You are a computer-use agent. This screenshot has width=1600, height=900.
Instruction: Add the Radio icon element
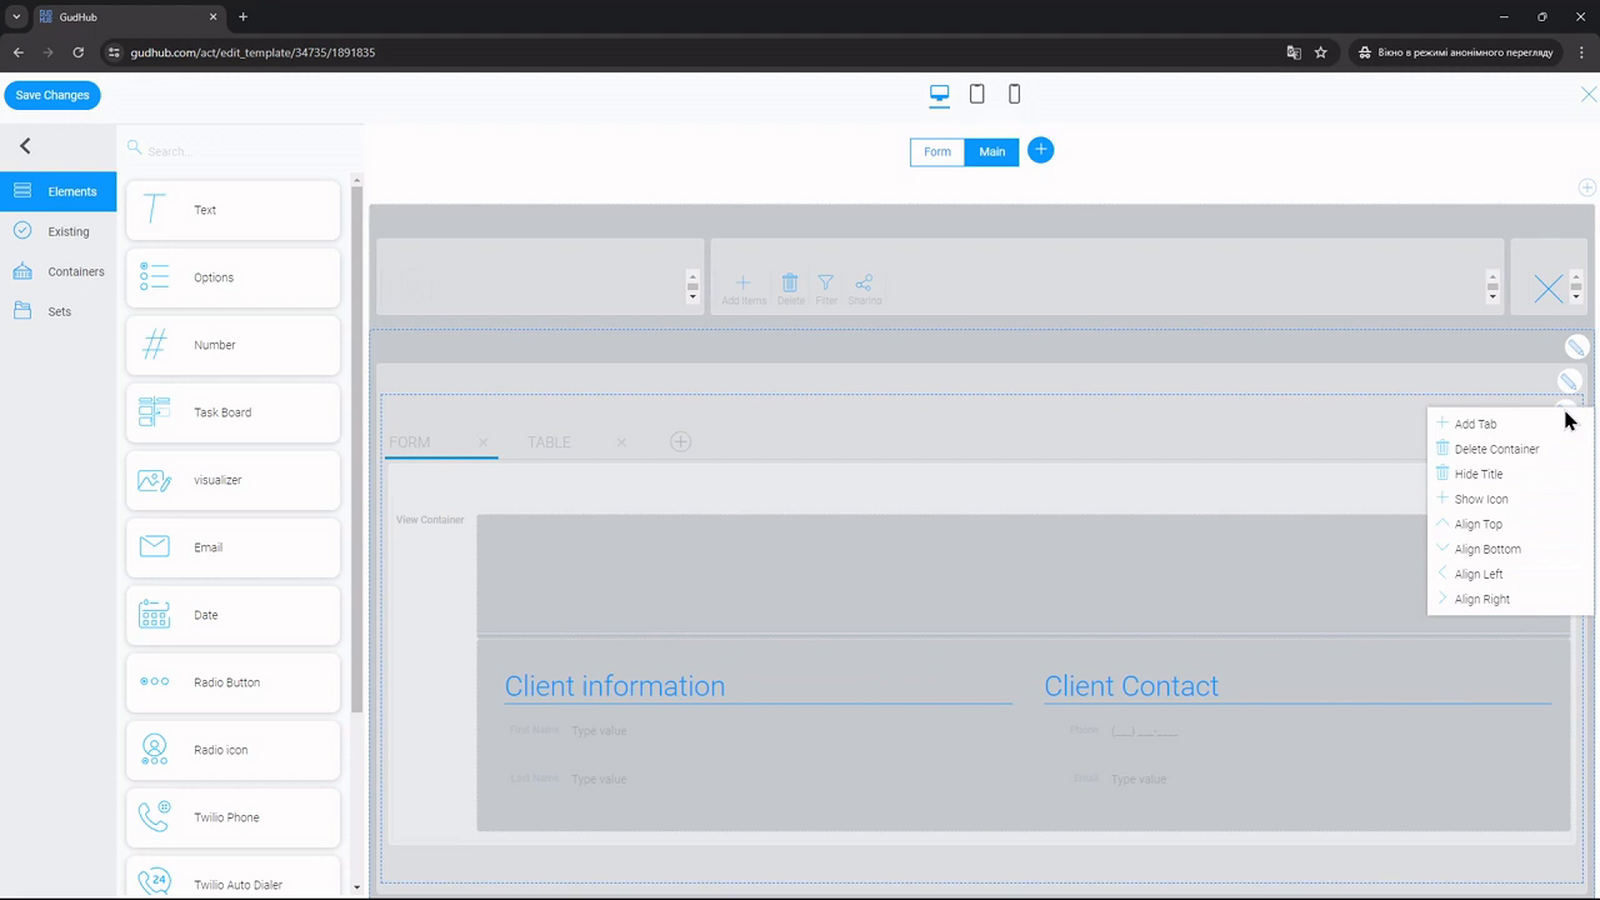pos(233,750)
